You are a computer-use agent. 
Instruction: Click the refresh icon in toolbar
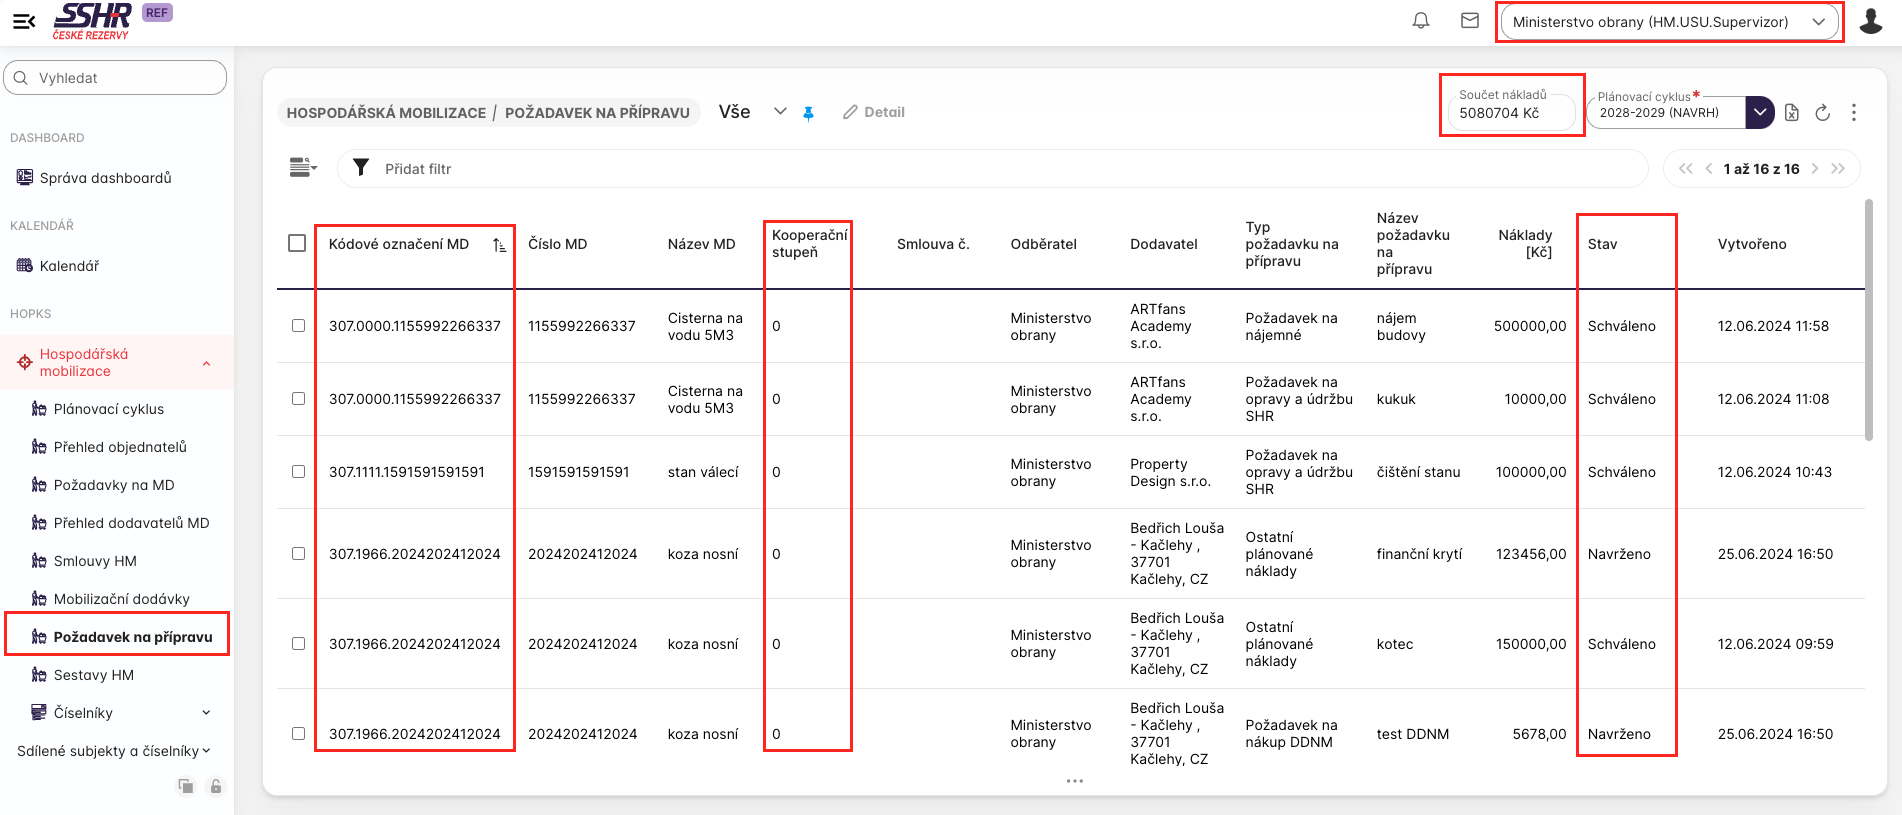[x=1822, y=113]
